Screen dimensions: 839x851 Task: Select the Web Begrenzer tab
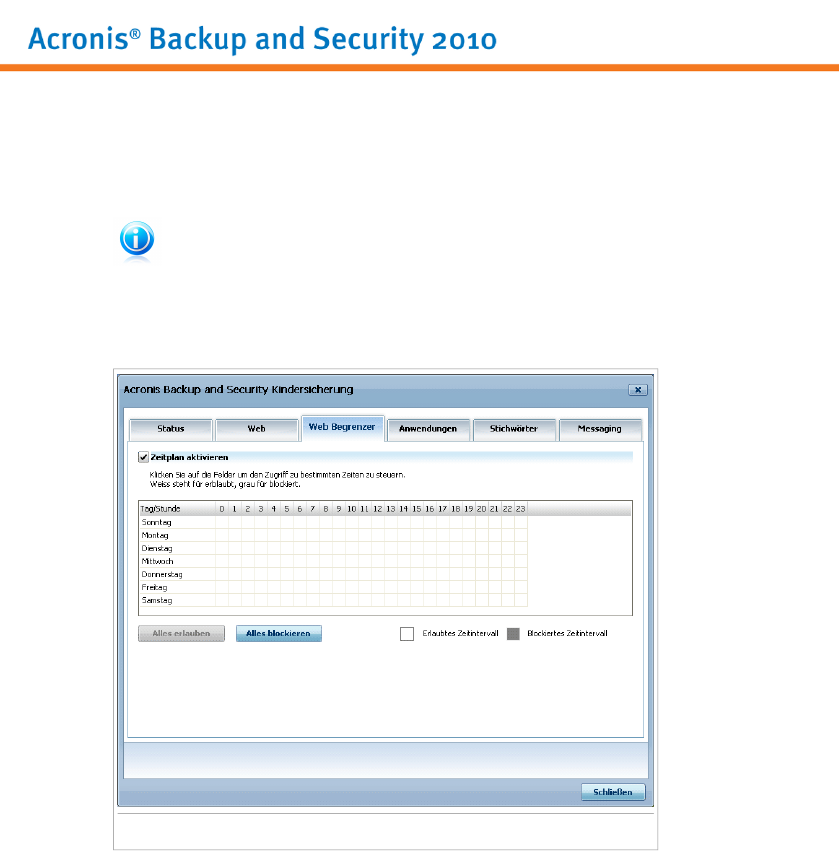[342, 428]
